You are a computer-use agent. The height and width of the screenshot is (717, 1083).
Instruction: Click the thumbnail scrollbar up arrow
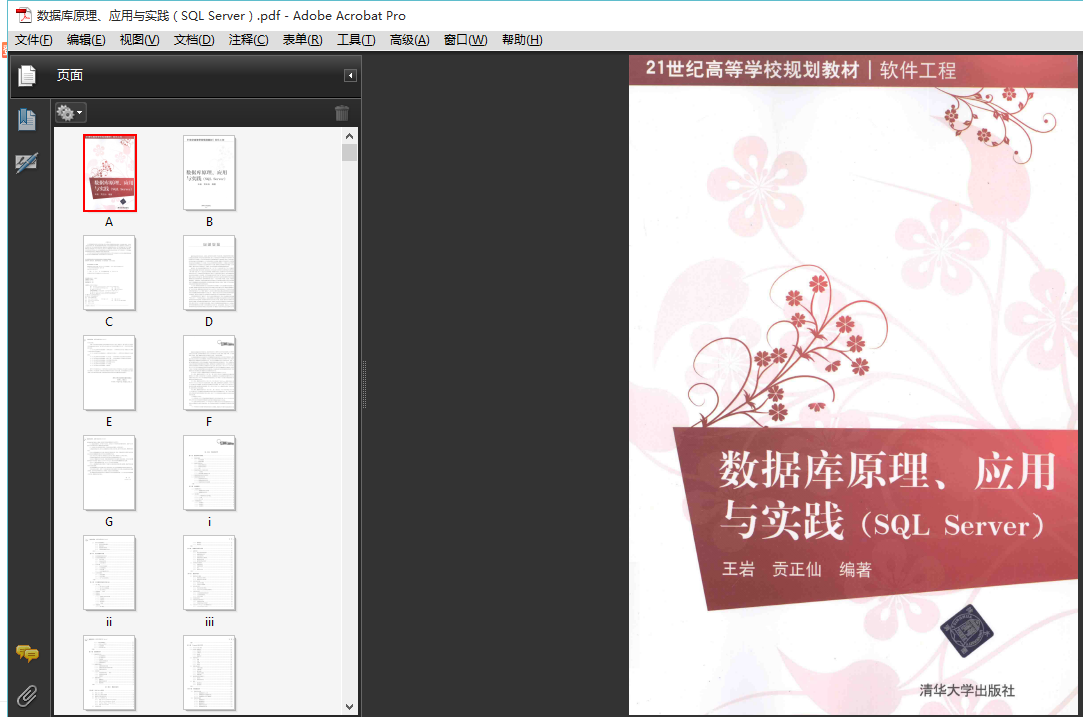[x=349, y=136]
